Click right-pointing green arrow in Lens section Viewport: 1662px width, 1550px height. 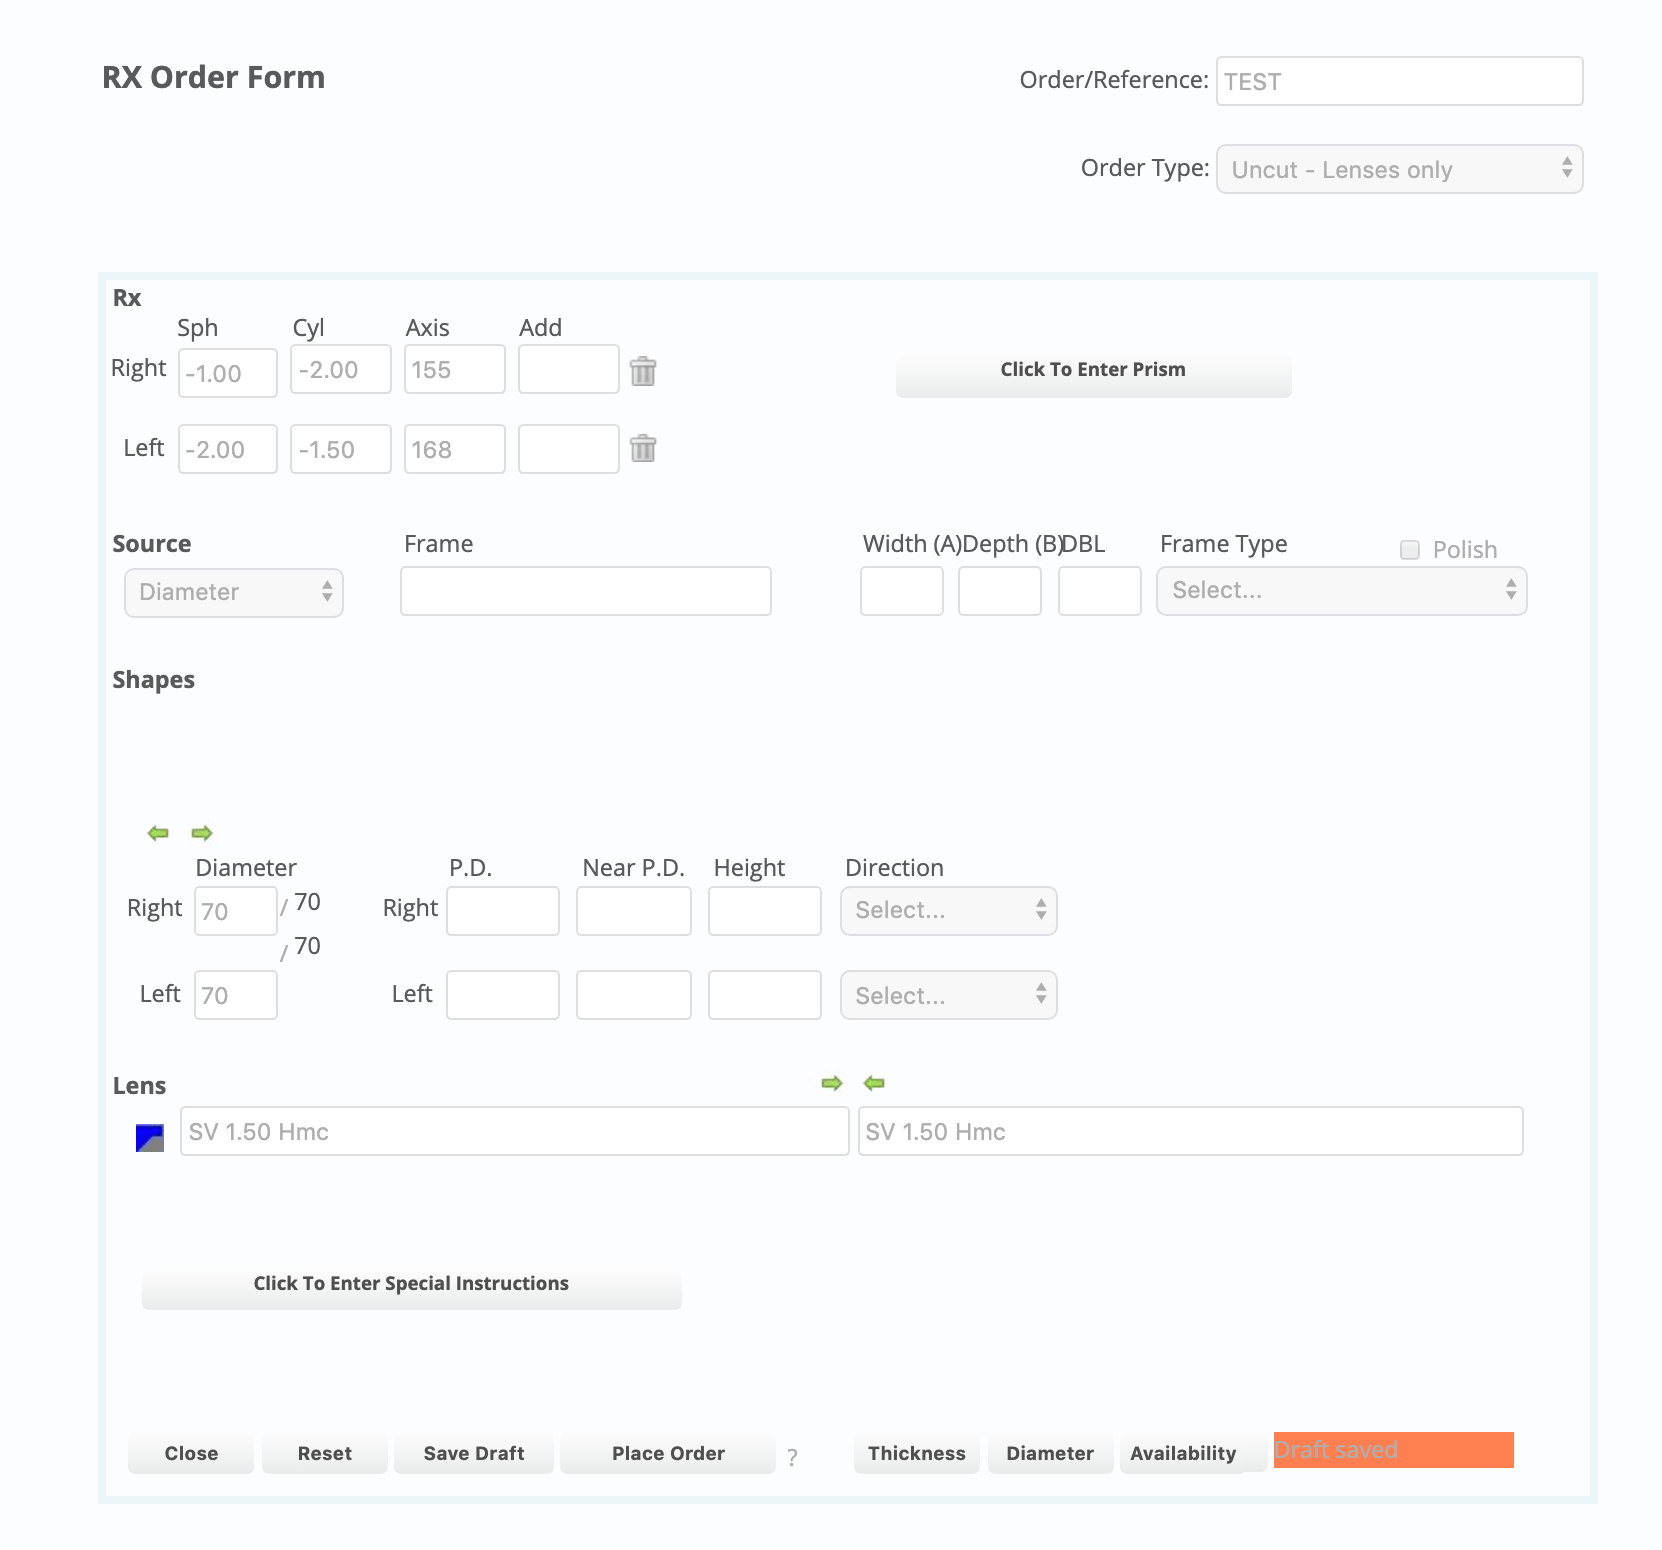pos(831,1083)
